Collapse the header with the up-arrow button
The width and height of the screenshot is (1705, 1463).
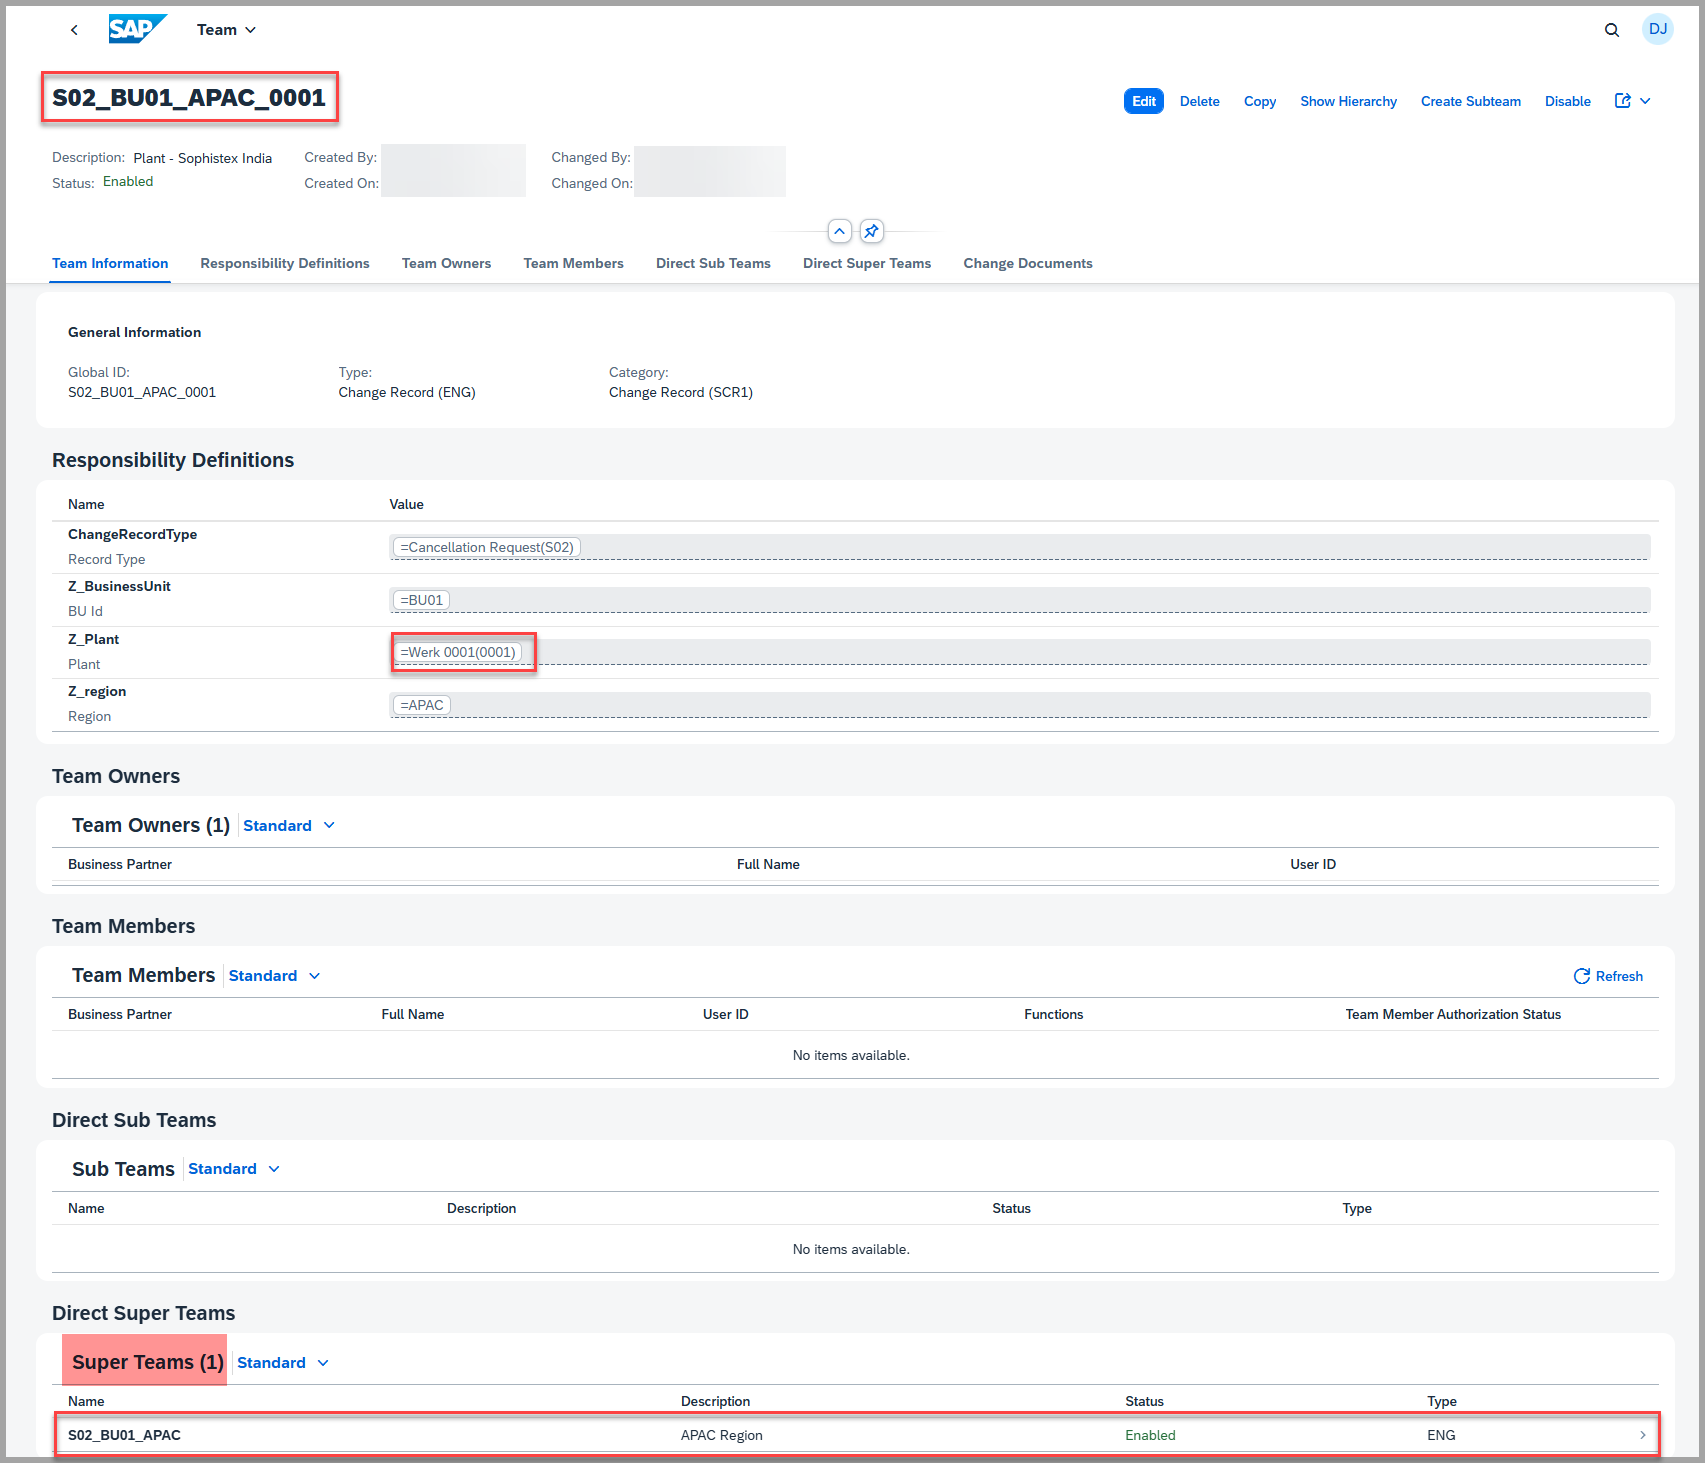(x=839, y=232)
